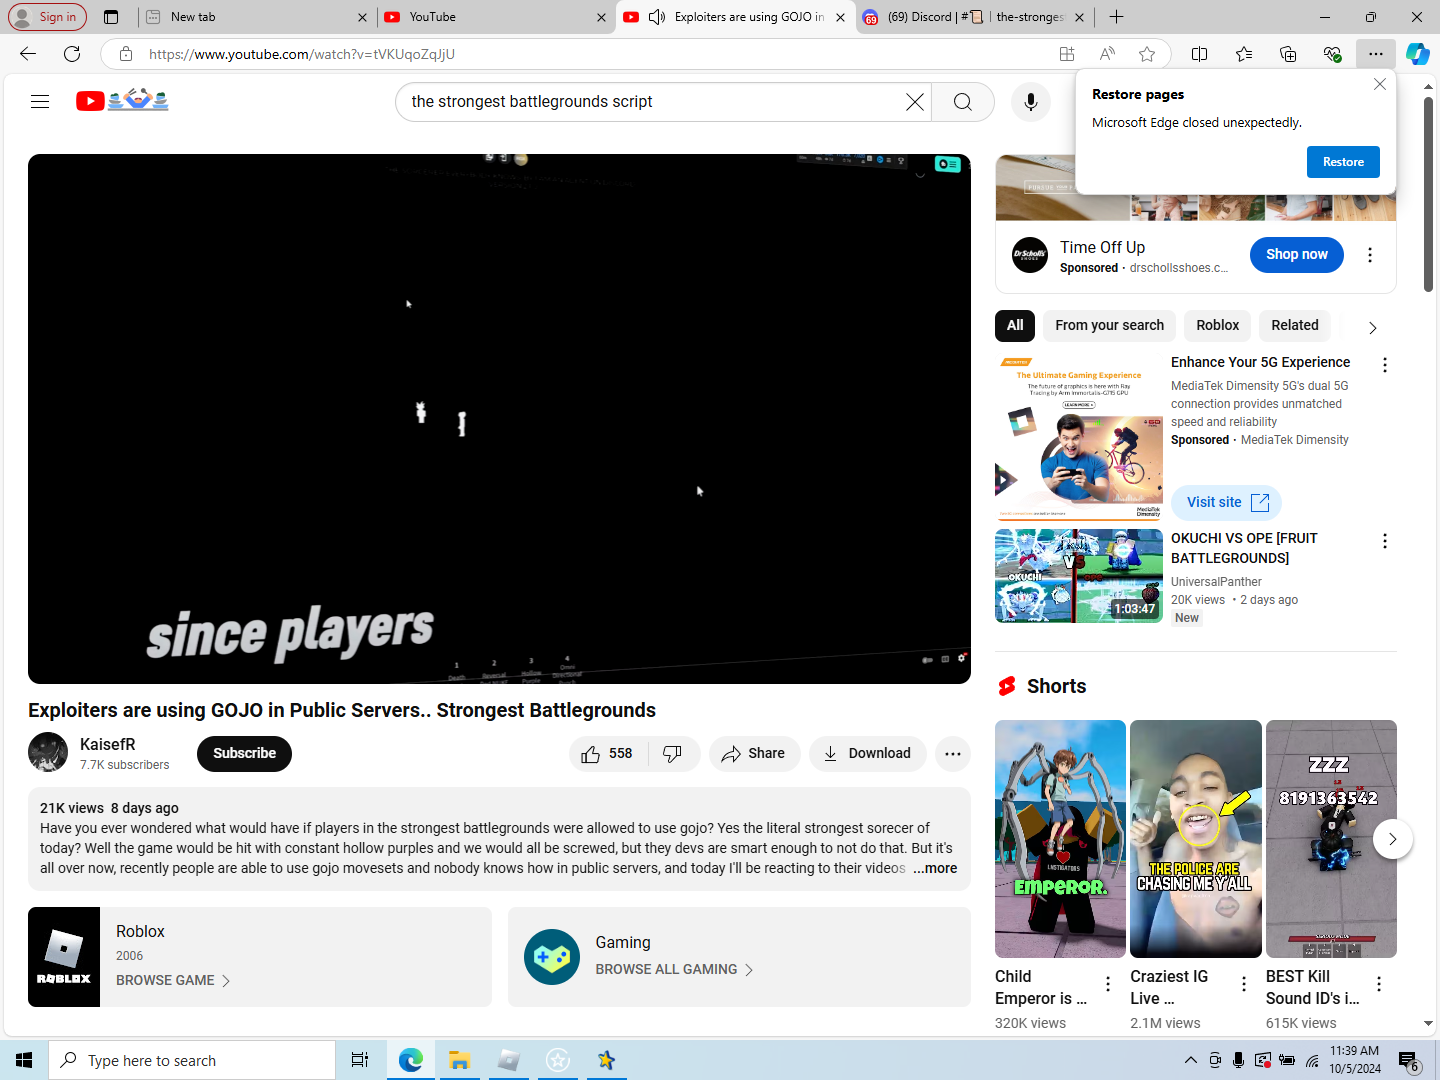1440x1080 pixels.
Task: Dislike the video
Action: pyautogui.click(x=673, y=753)
